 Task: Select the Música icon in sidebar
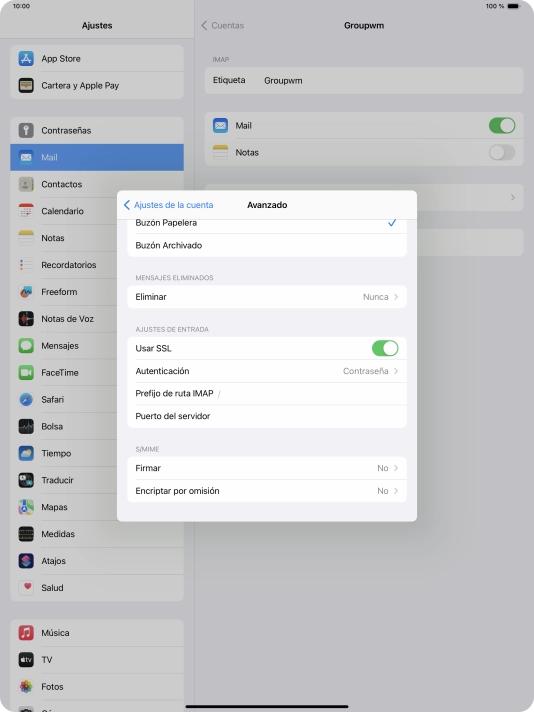coord(26,633)
